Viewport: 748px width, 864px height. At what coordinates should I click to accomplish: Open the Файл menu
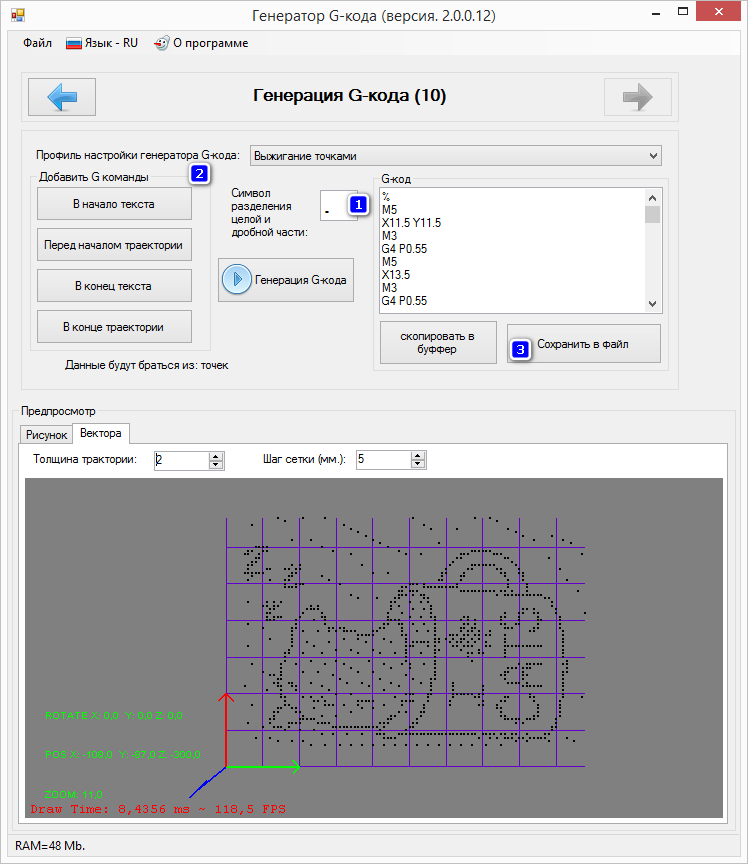(x=37, y=43)
